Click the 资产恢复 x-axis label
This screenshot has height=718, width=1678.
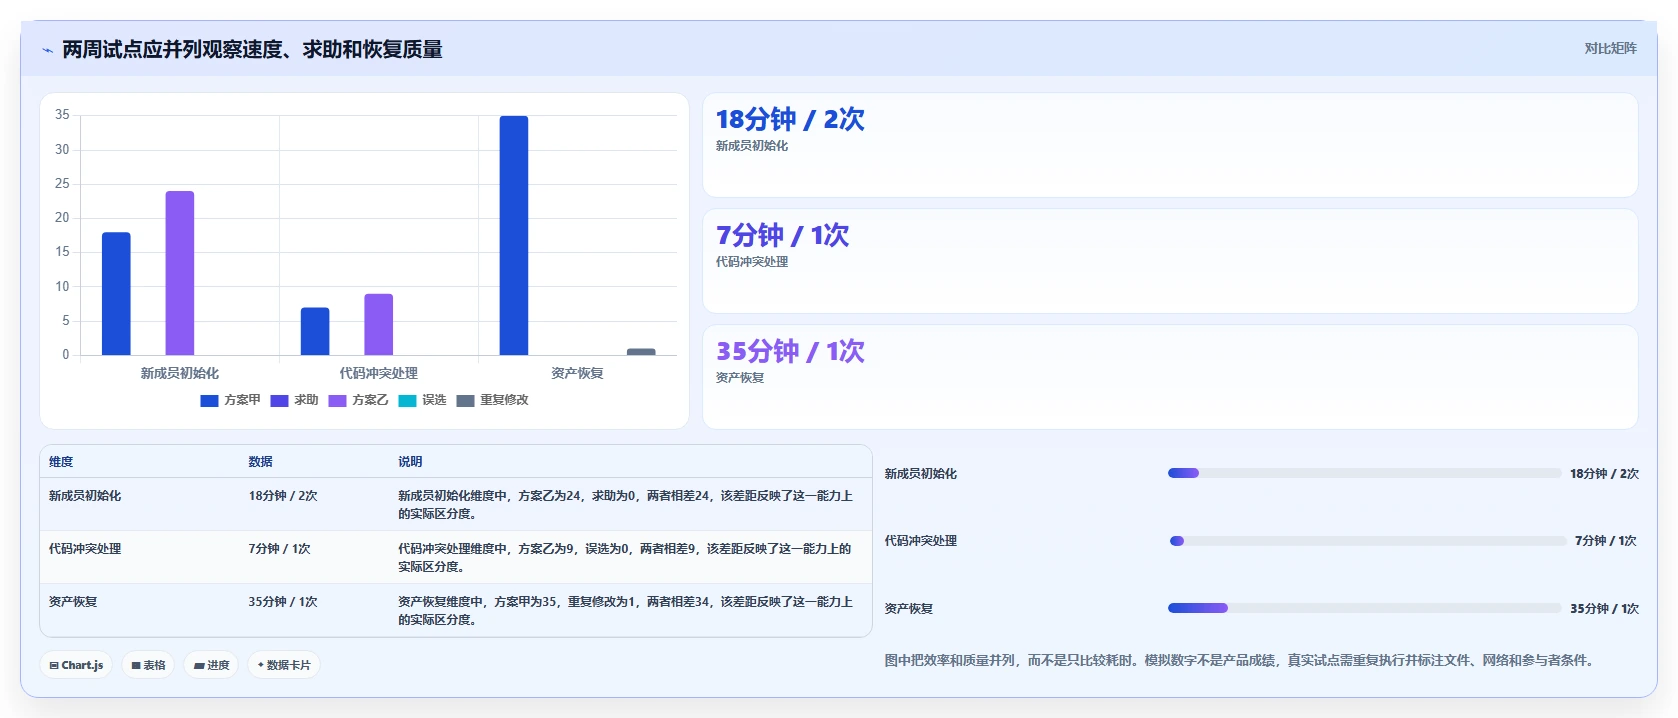click(577, 373)
